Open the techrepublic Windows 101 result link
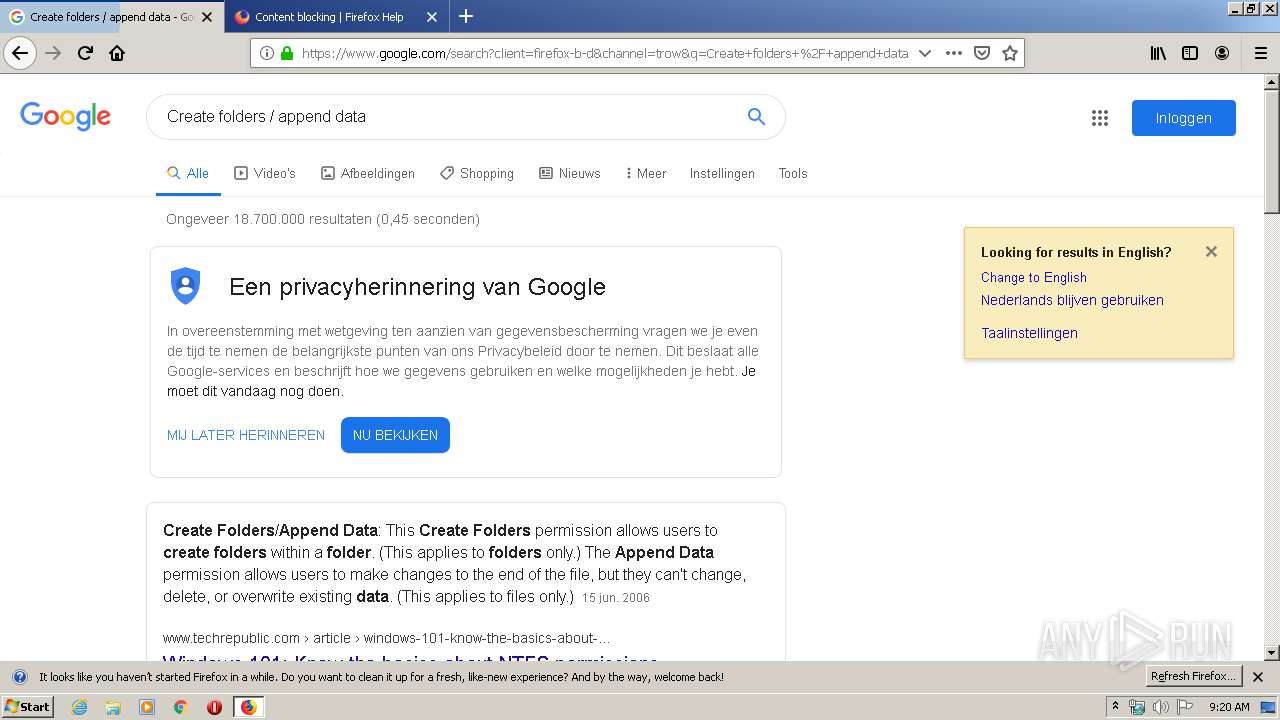The image size is (1280, 720). [410, 658]
